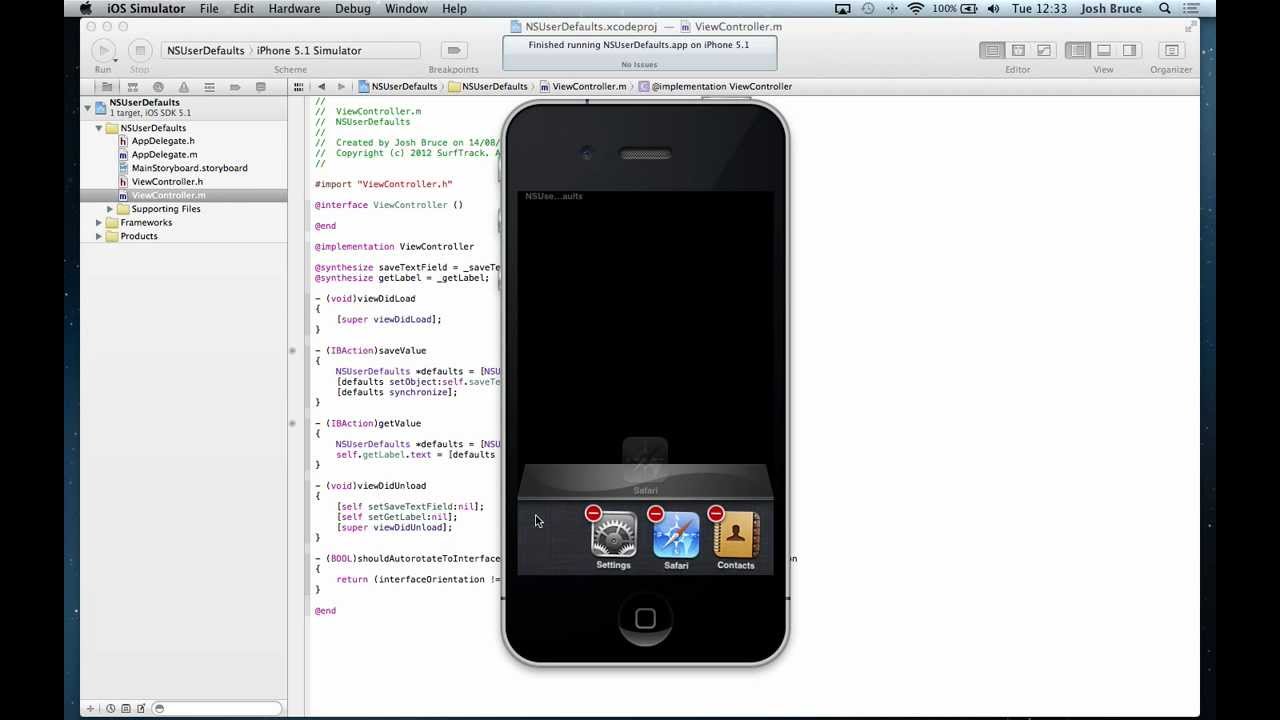Open the Window menu
Image resolution: width=1280 pixels, height=720 pixels.
click(x=407, y=9)
